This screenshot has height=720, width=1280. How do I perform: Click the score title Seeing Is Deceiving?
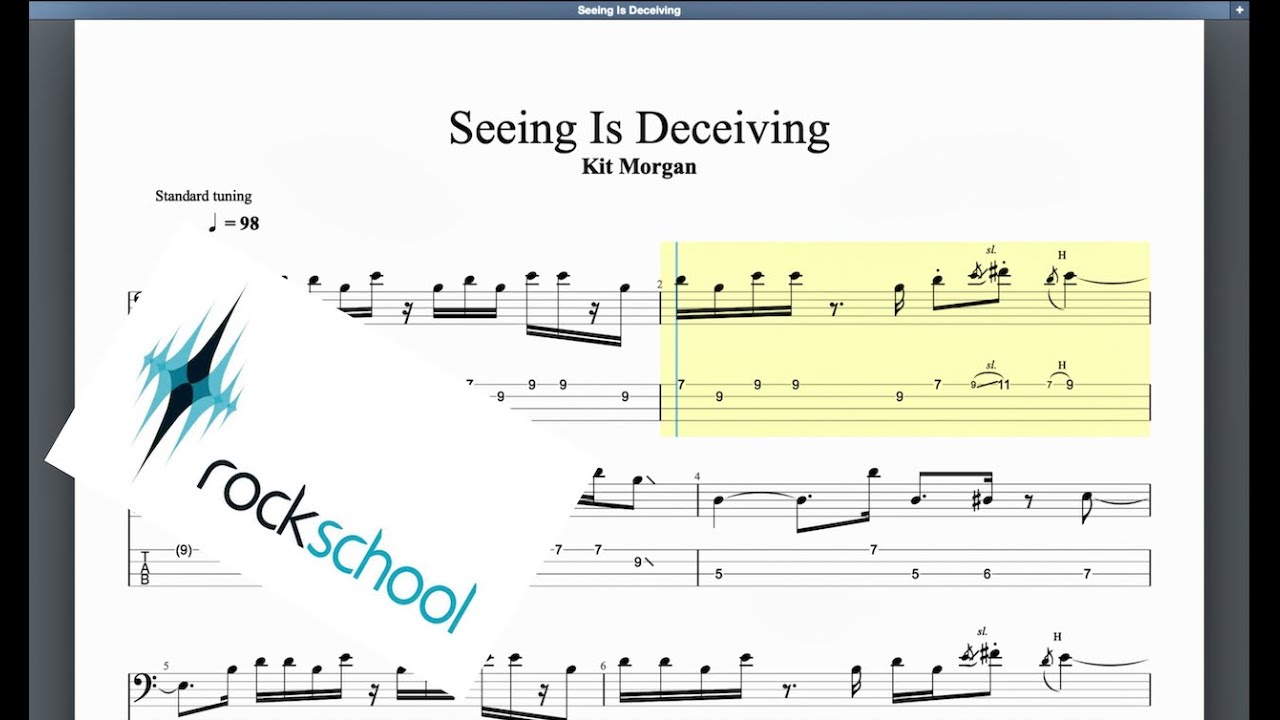pos(639,129)
